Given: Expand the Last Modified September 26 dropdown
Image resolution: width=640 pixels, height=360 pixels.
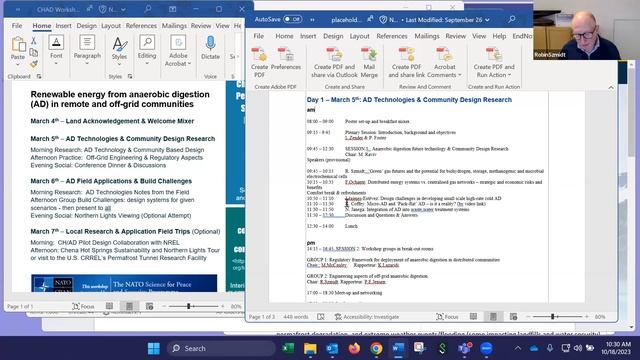Looking at the screenshot, I should click(x=487, y=20).
